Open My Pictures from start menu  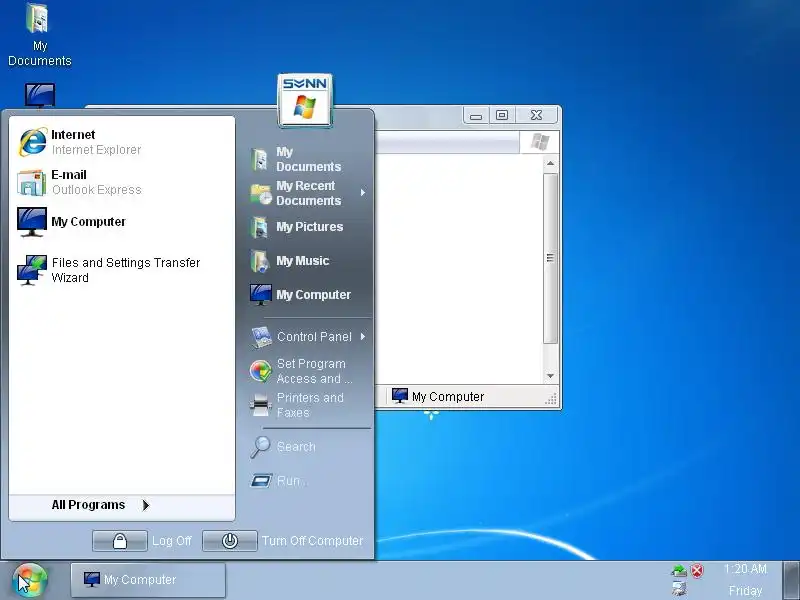pyautogui.click(x=308, y=227)
